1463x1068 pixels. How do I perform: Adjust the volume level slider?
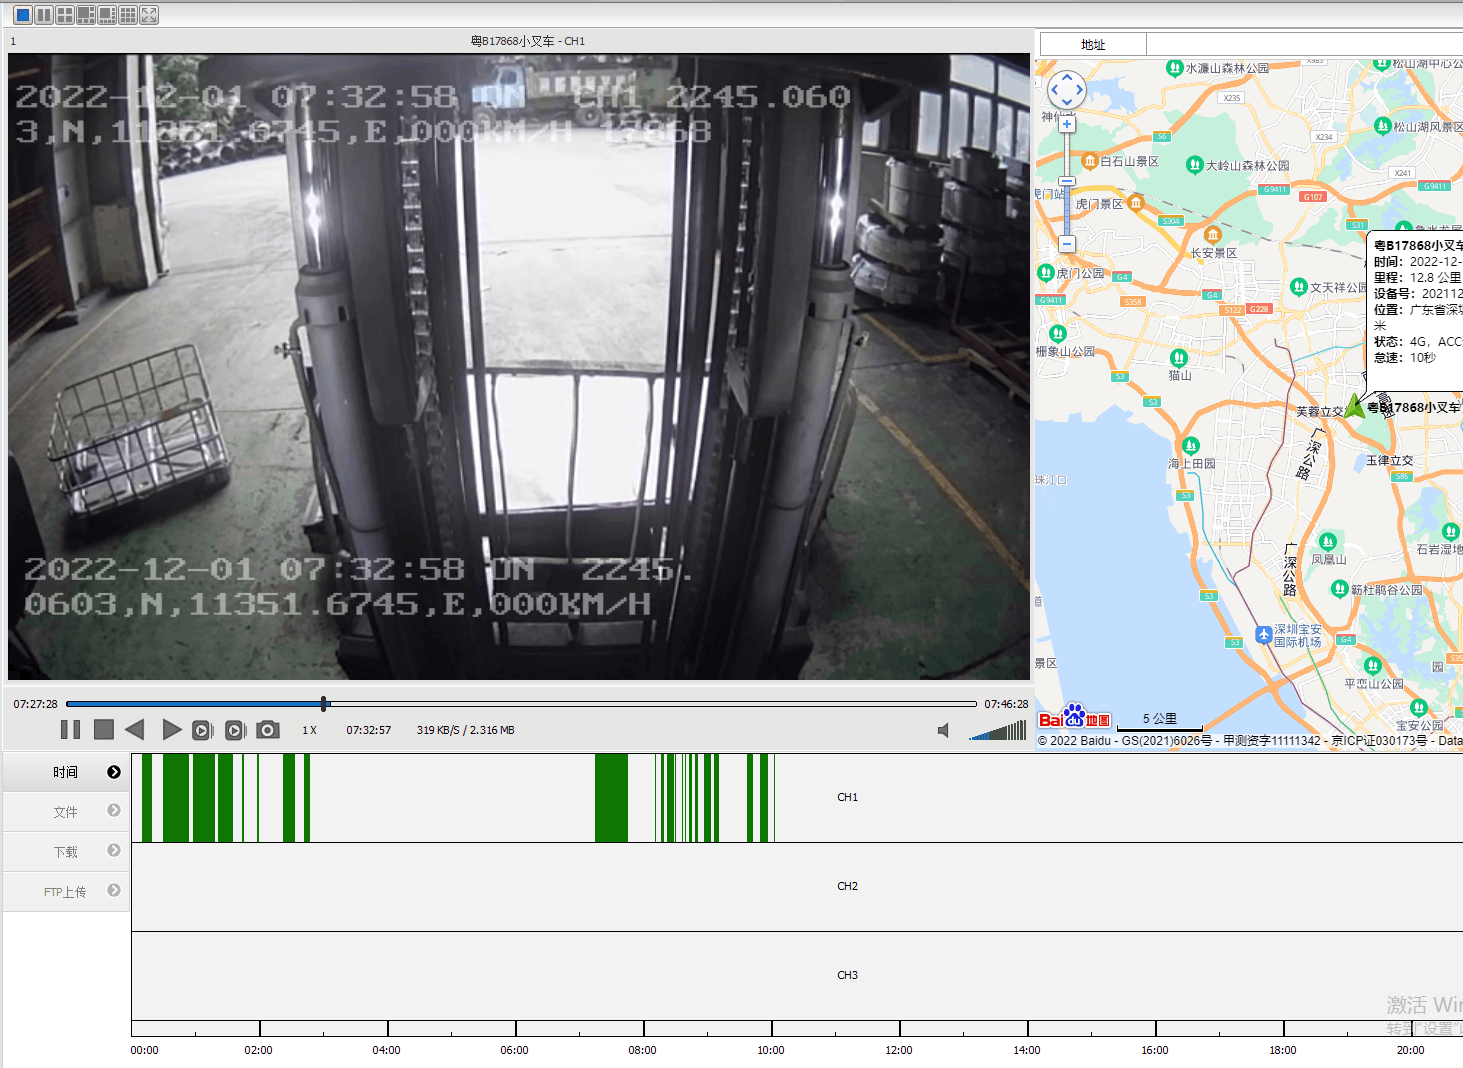(998, 731)
